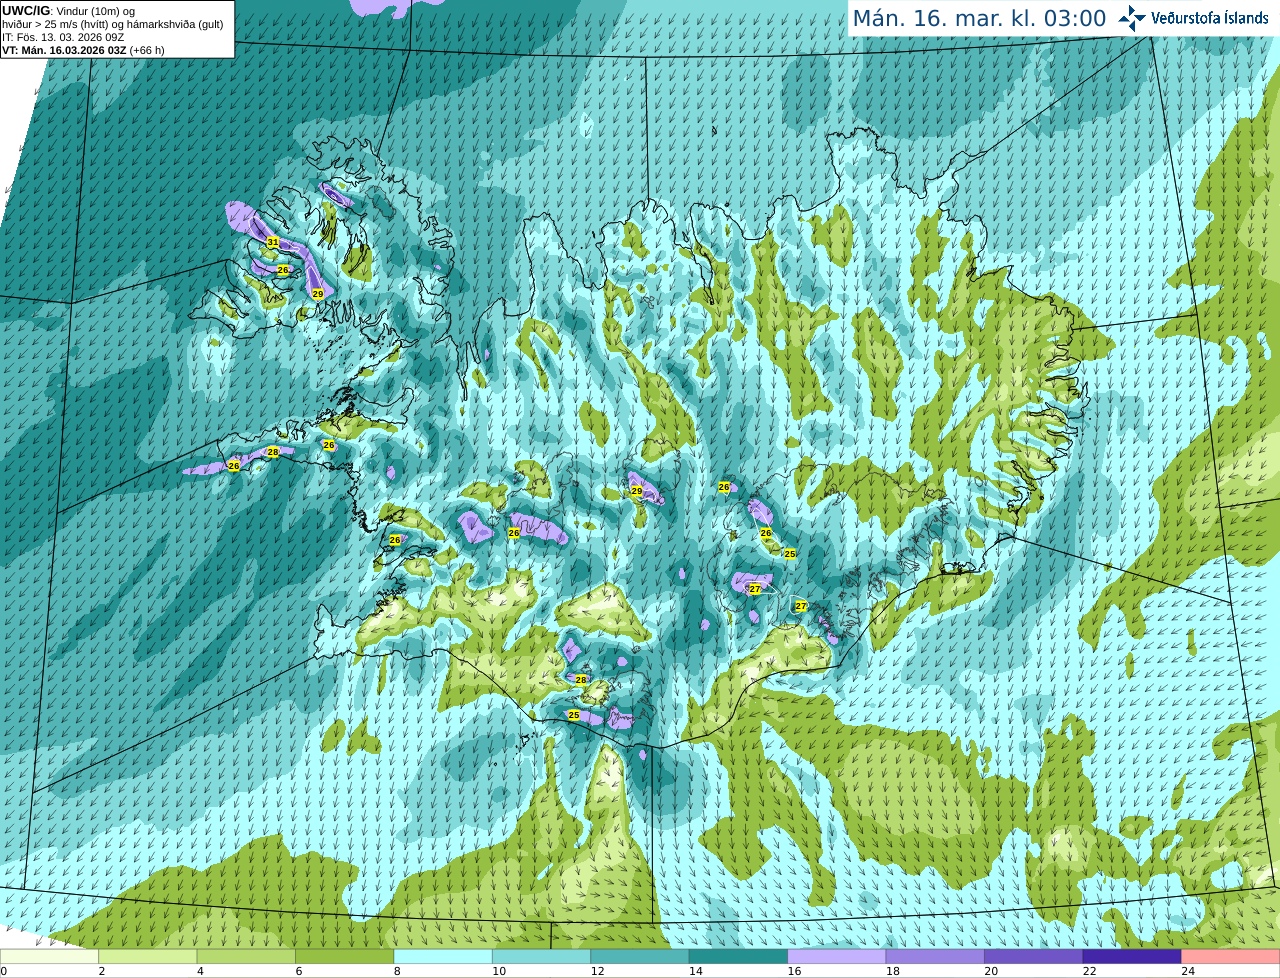The height and width of the screenshot is (978, 1280).
Task: Click the Veðurstofa Íslands logo
Action: pos(1194,18)
